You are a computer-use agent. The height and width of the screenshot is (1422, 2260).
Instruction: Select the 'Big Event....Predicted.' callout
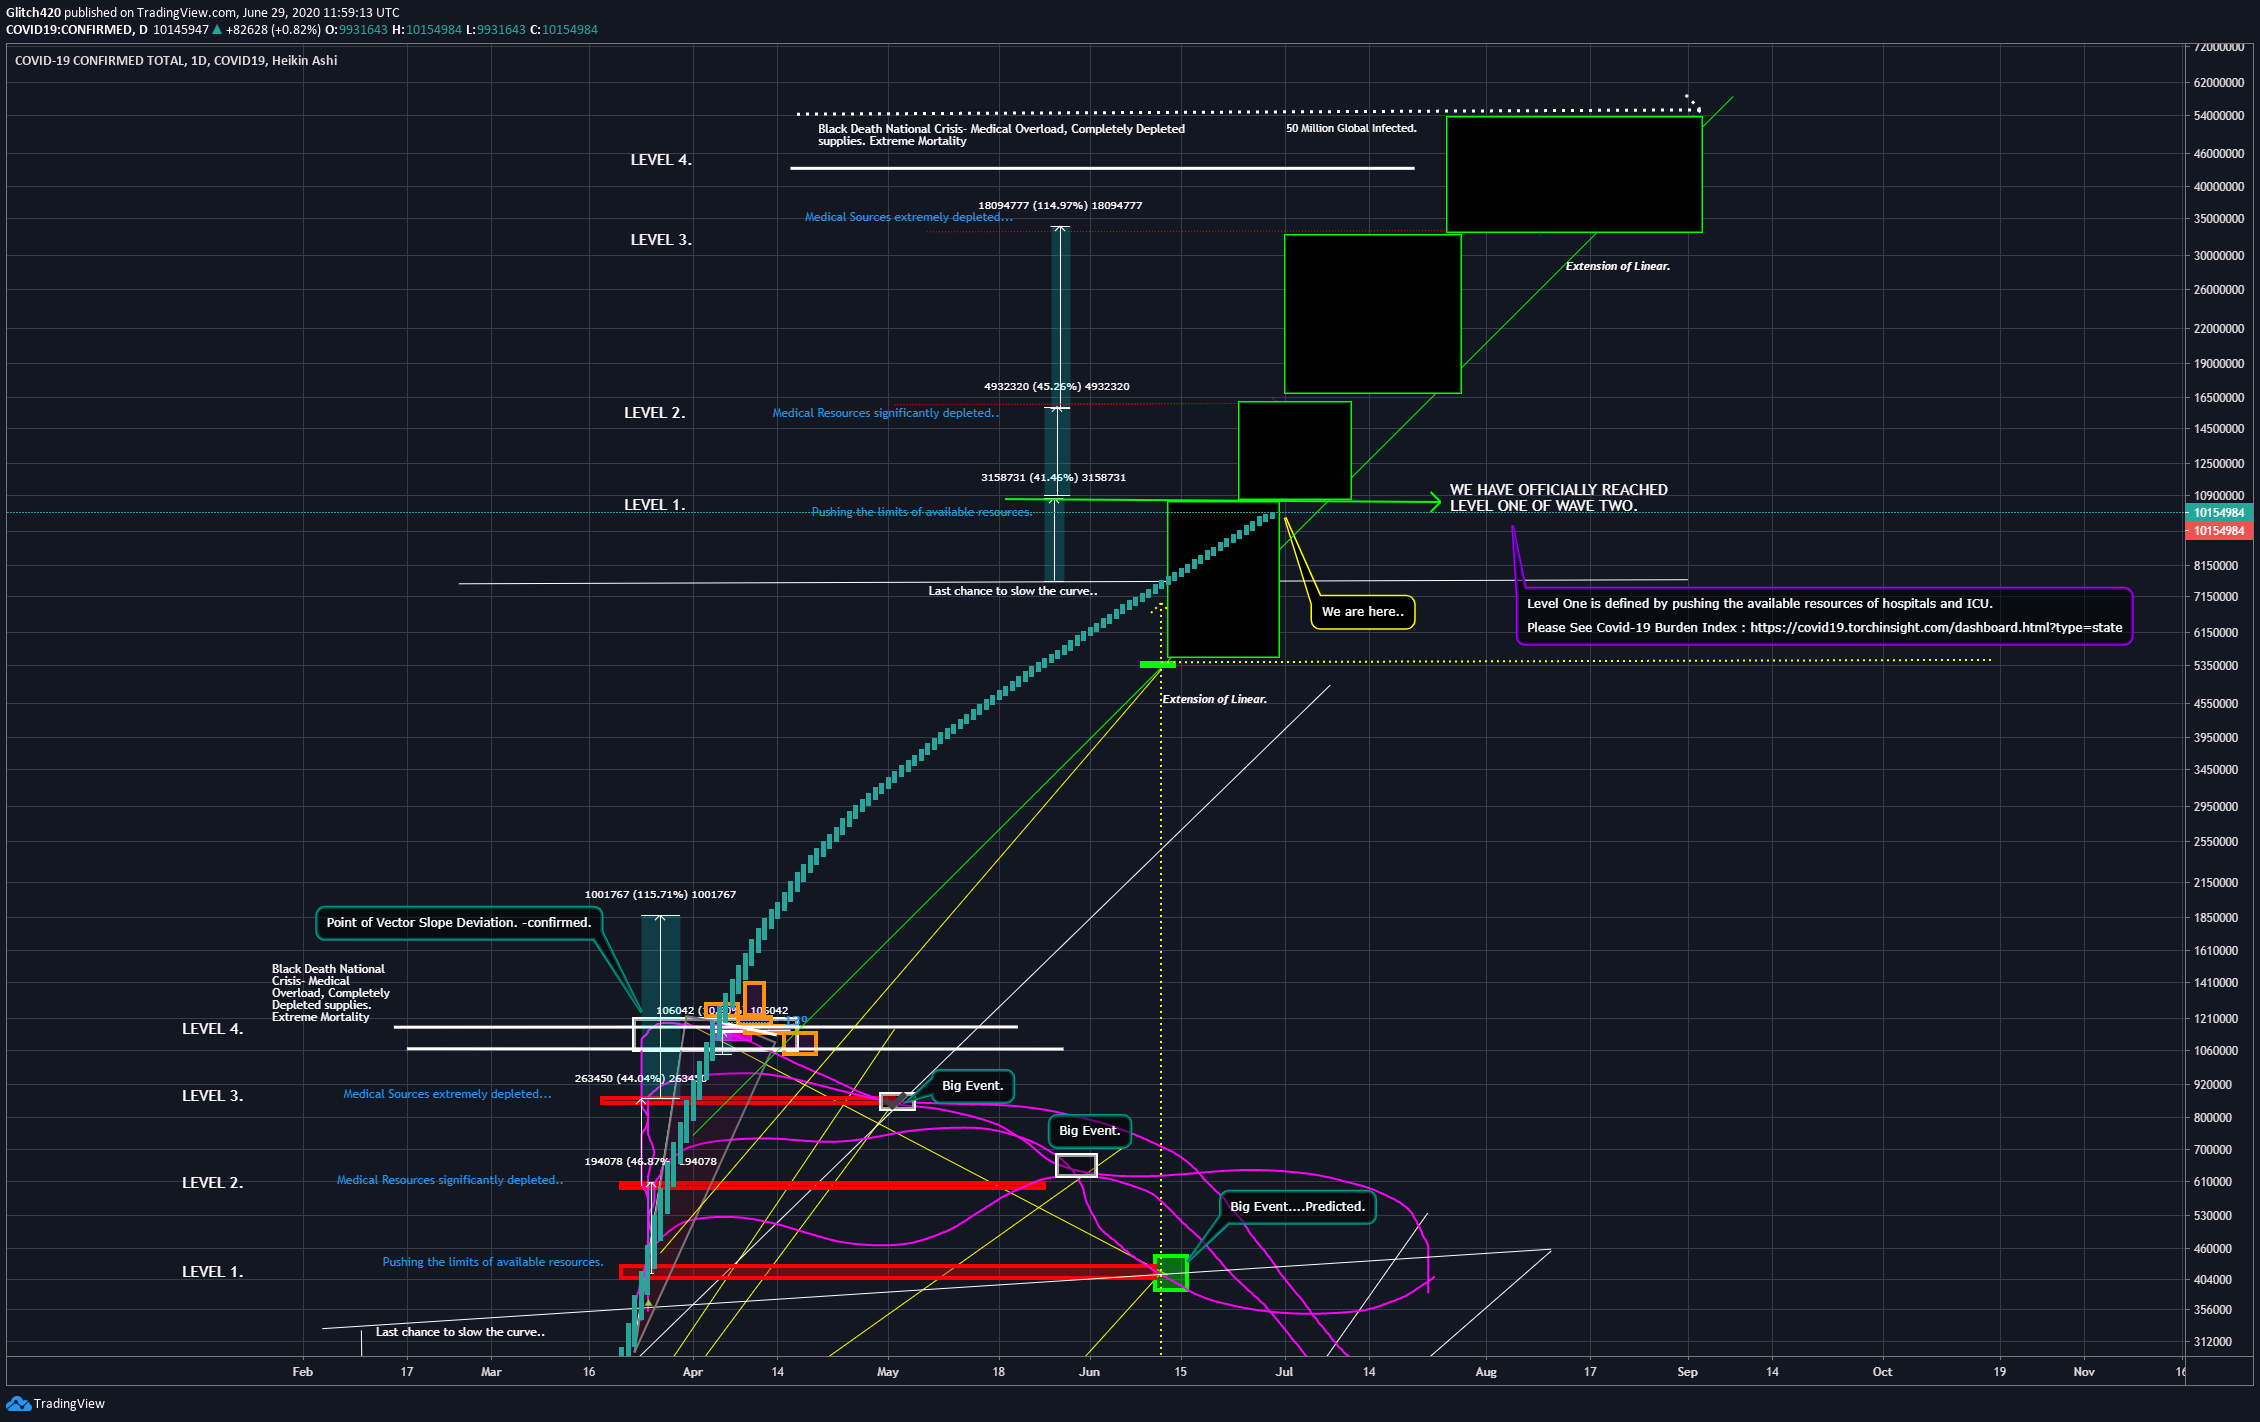1297,1207
